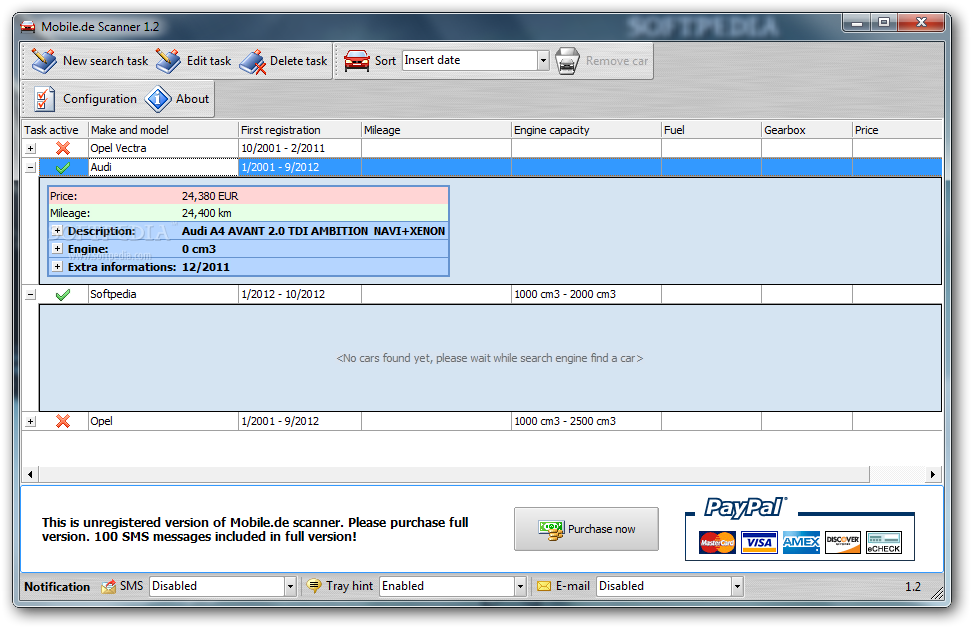The height and width of the screenshot is (628, 972).
Task: Click the Engine capacity column header
Action: tap(586, 130)
